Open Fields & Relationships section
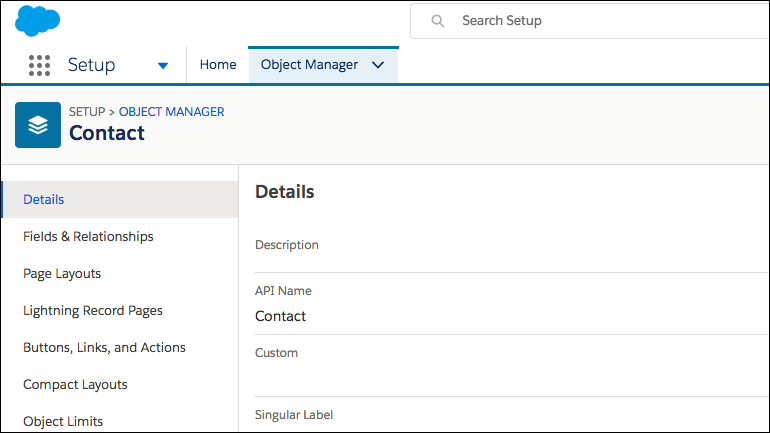The width and height of the screenshot is (770, 433). (x=88, y=237)
